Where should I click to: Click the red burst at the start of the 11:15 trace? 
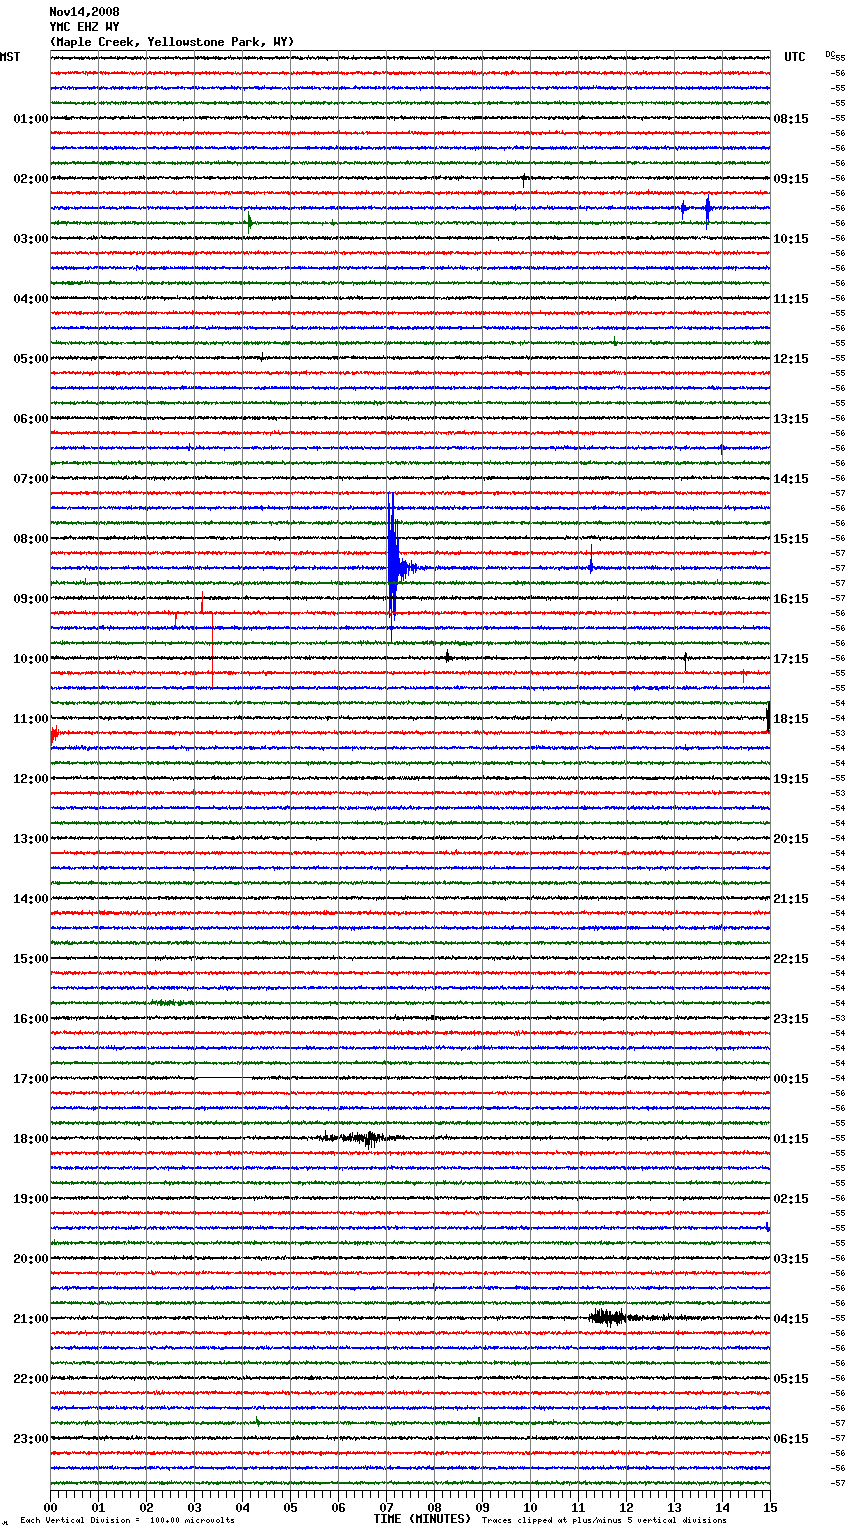55,734
